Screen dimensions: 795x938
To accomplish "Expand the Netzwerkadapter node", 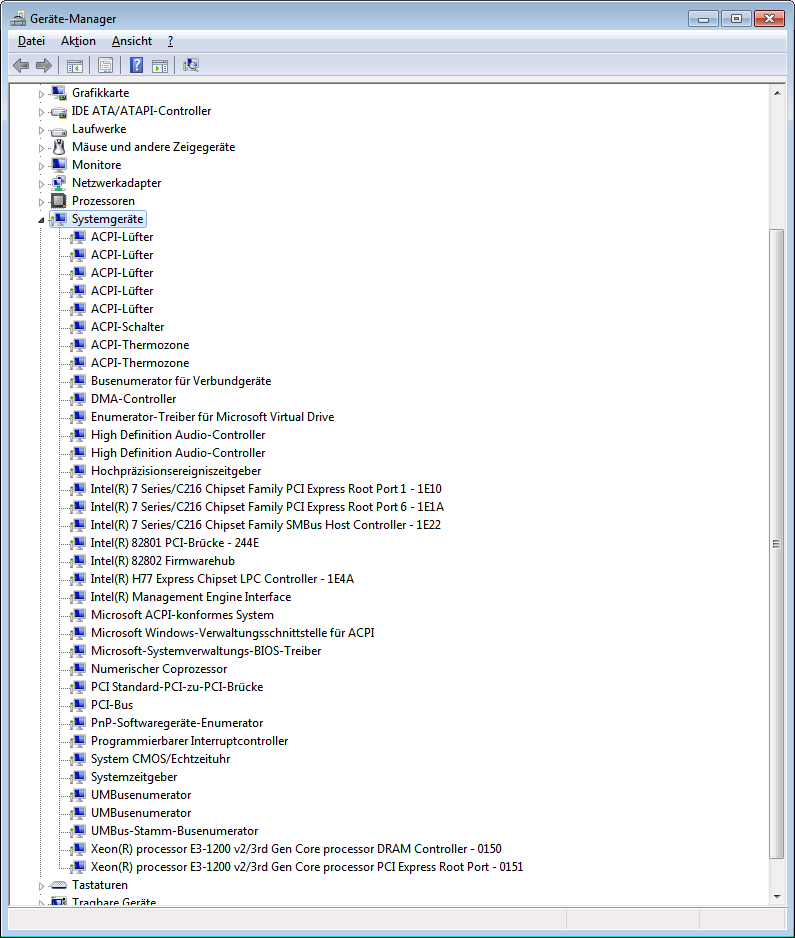I will [41, 184].
